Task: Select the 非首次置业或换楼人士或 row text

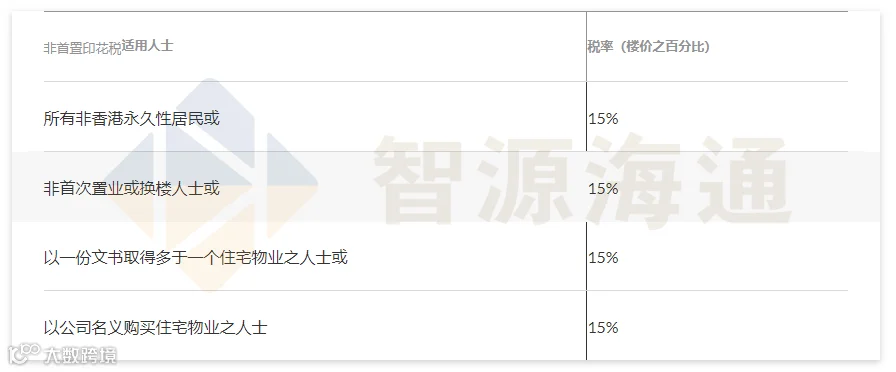Action: click(131, 188)
